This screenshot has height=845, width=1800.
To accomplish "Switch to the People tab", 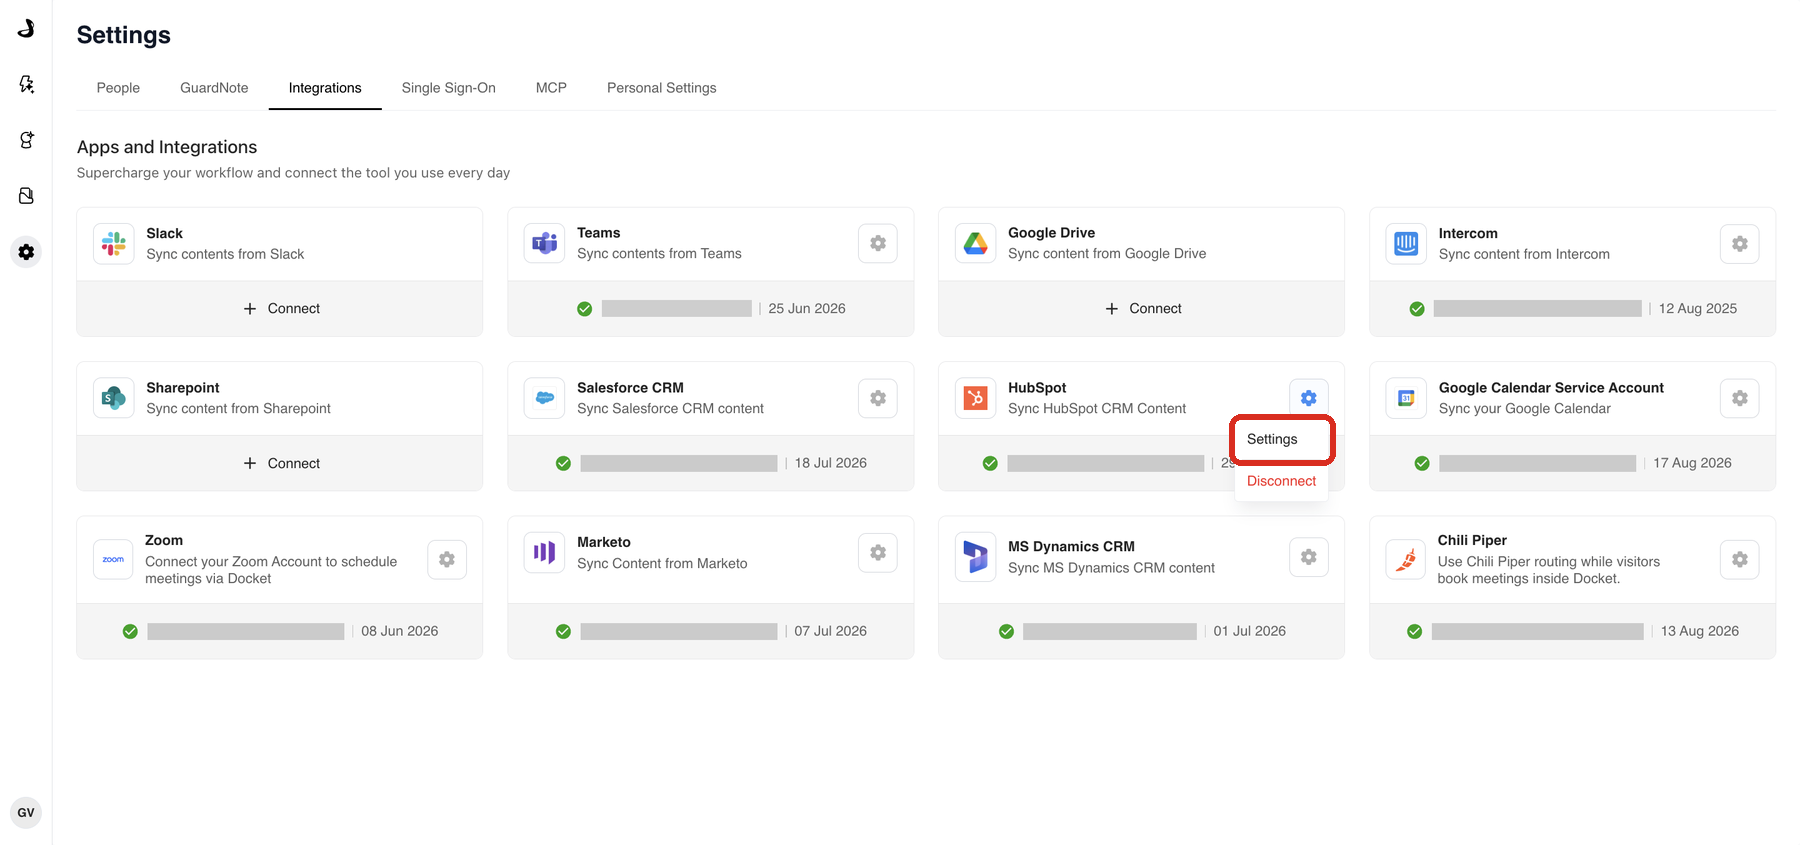I will point(118,88).
